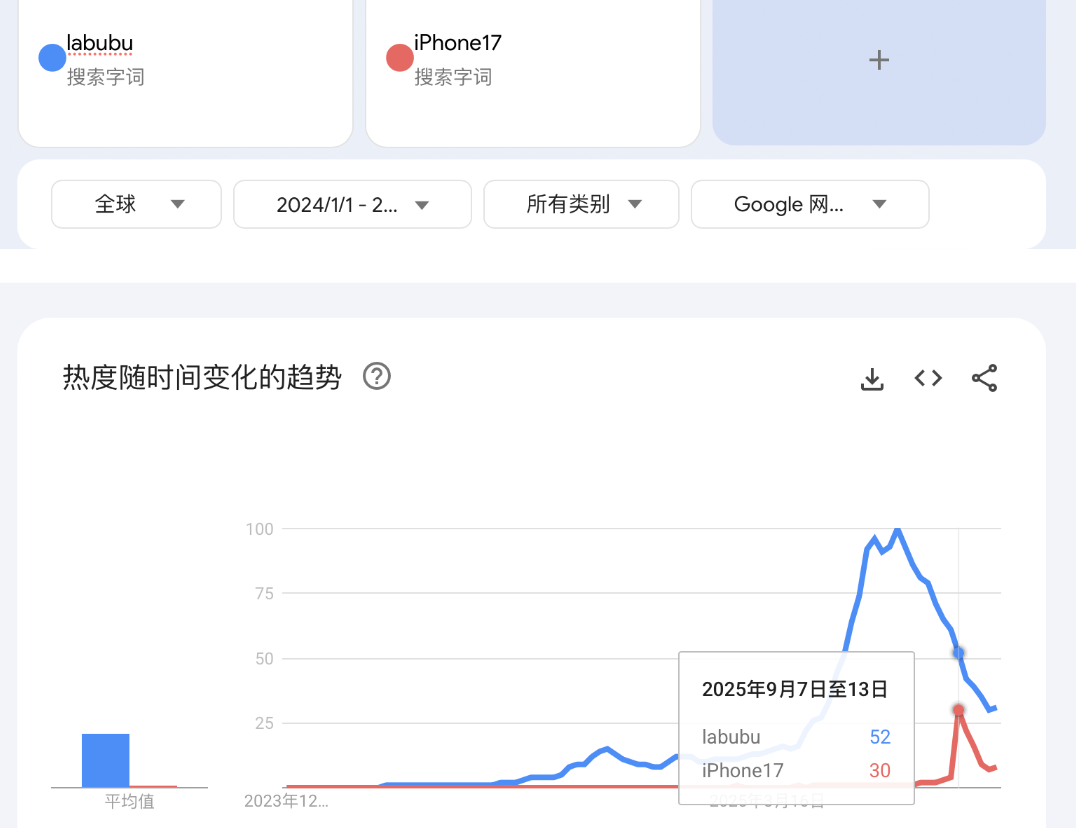
Task: Open the 所有类别 category dropdown
Action: pos(581,204)
